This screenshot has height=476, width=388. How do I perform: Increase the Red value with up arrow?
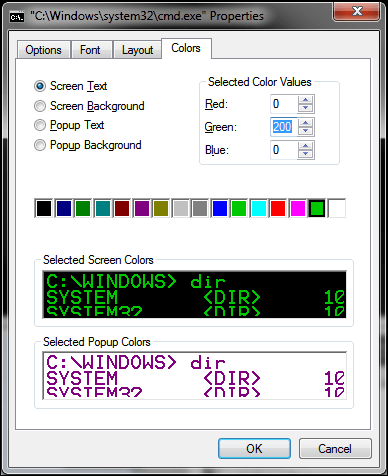pyautogui.click(x=305, y=100)
